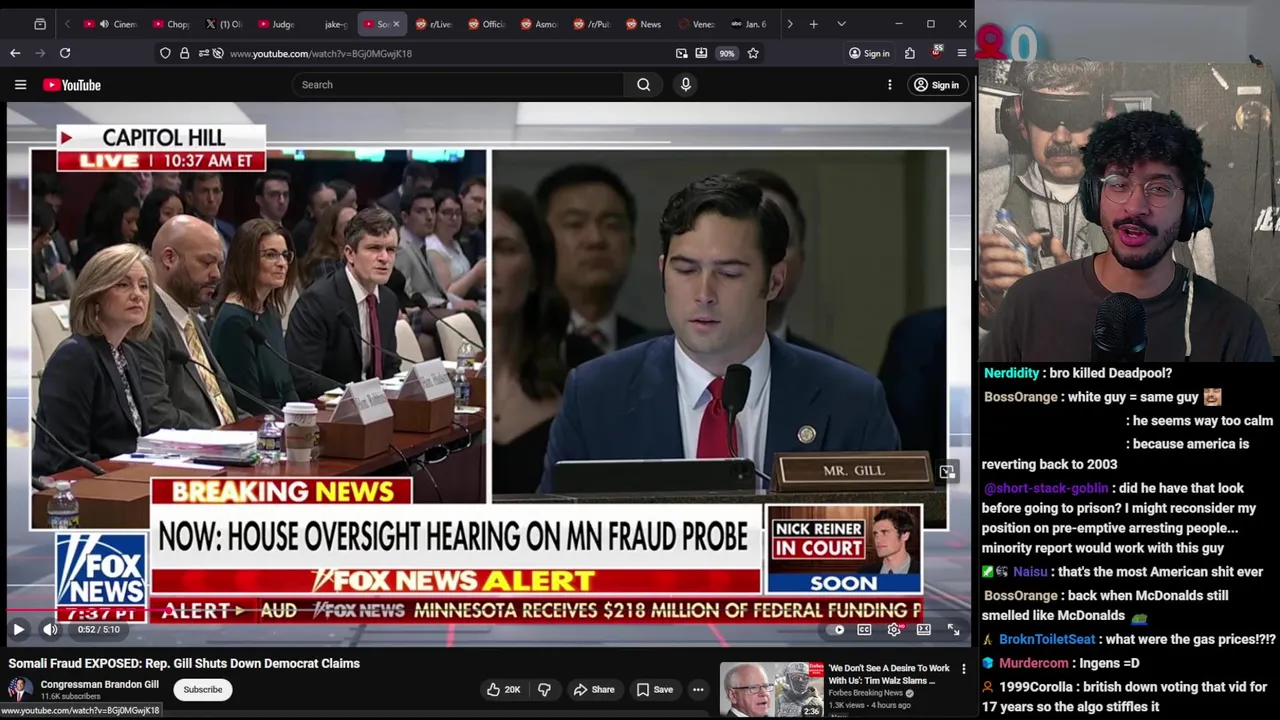Subscribe to Congressman Brandon Gill

click(x=202, y=689)
